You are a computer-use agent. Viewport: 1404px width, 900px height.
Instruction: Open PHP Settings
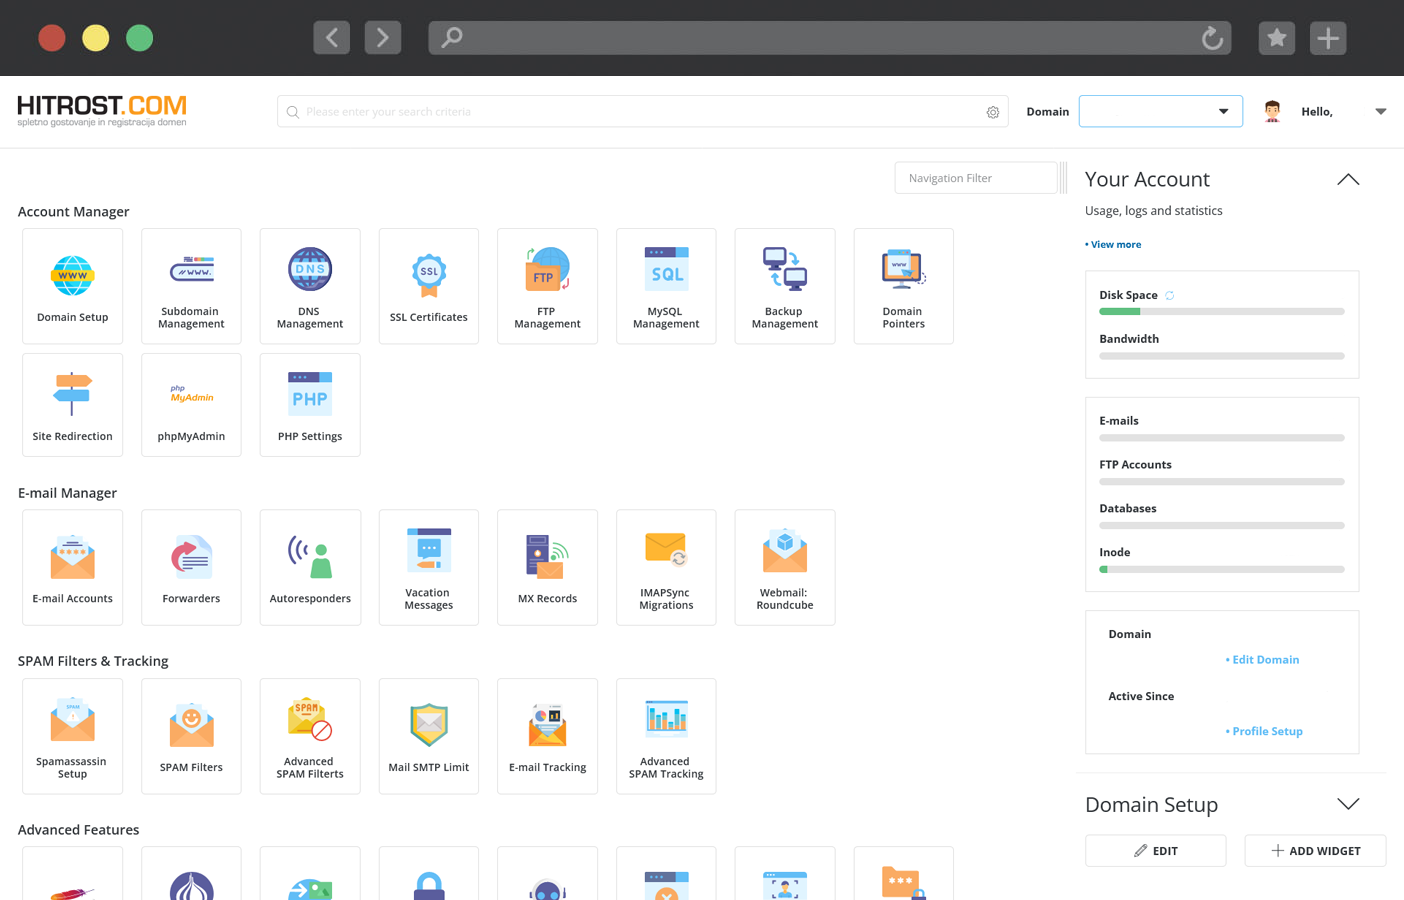point(310,405)
